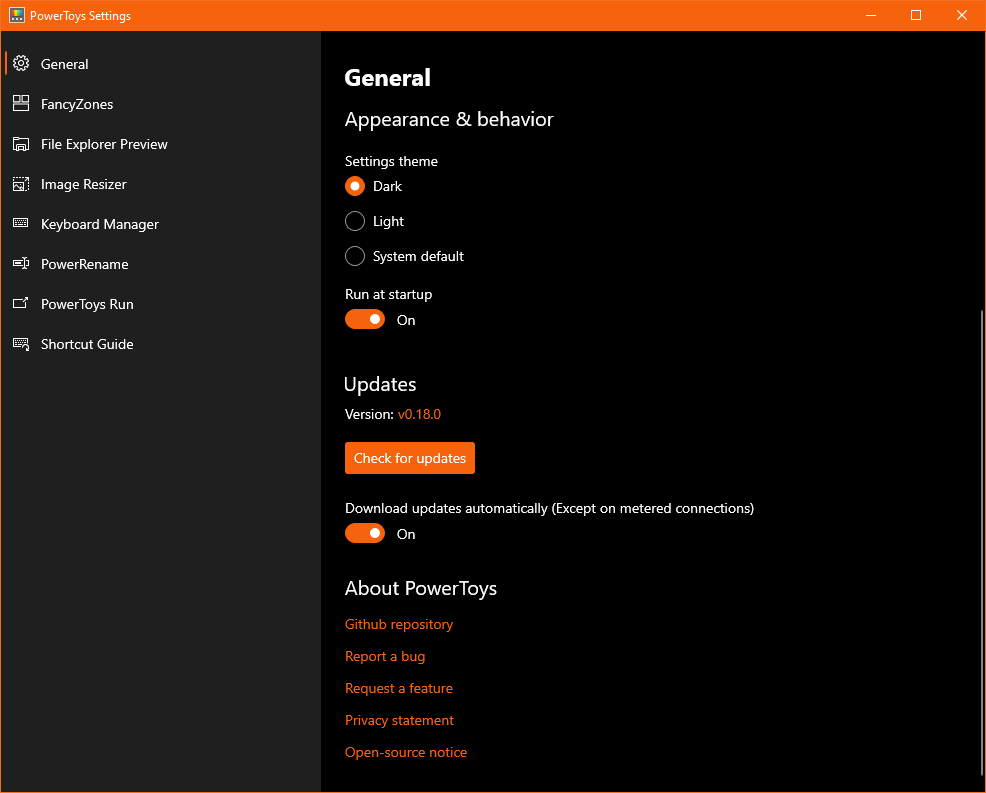Select PowerRename in the sidebar
Screen dimensions: 986x793
[160, 264]
